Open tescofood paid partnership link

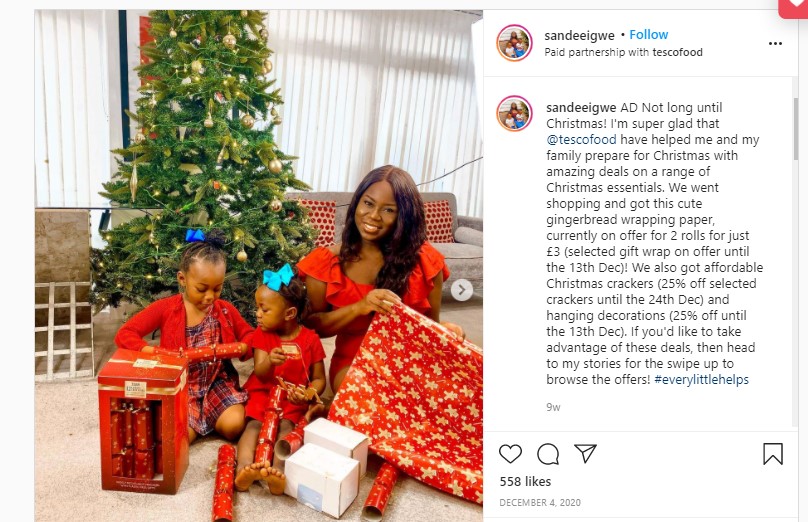(x=677, y=52)
